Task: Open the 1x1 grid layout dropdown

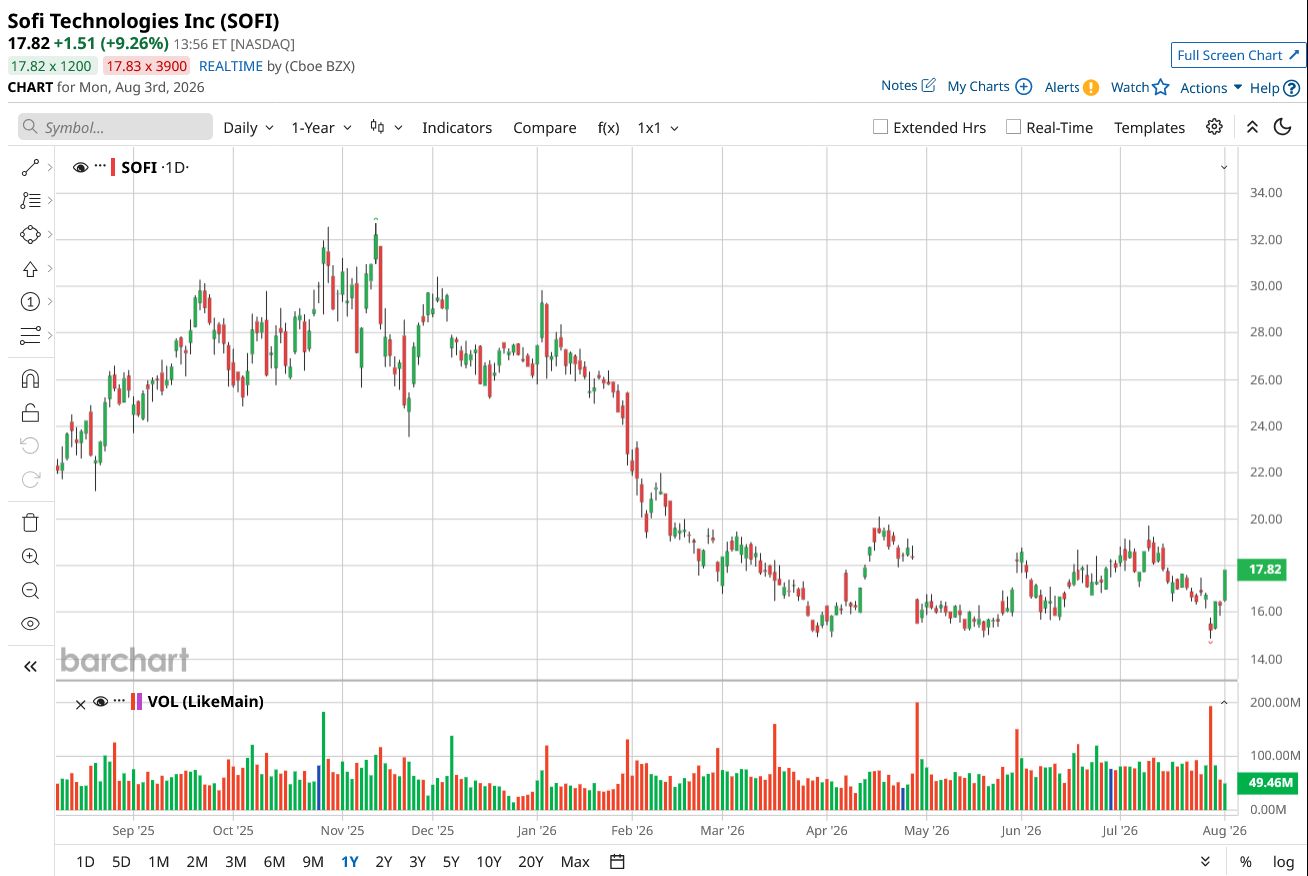Action: click(x=658, y=127)
